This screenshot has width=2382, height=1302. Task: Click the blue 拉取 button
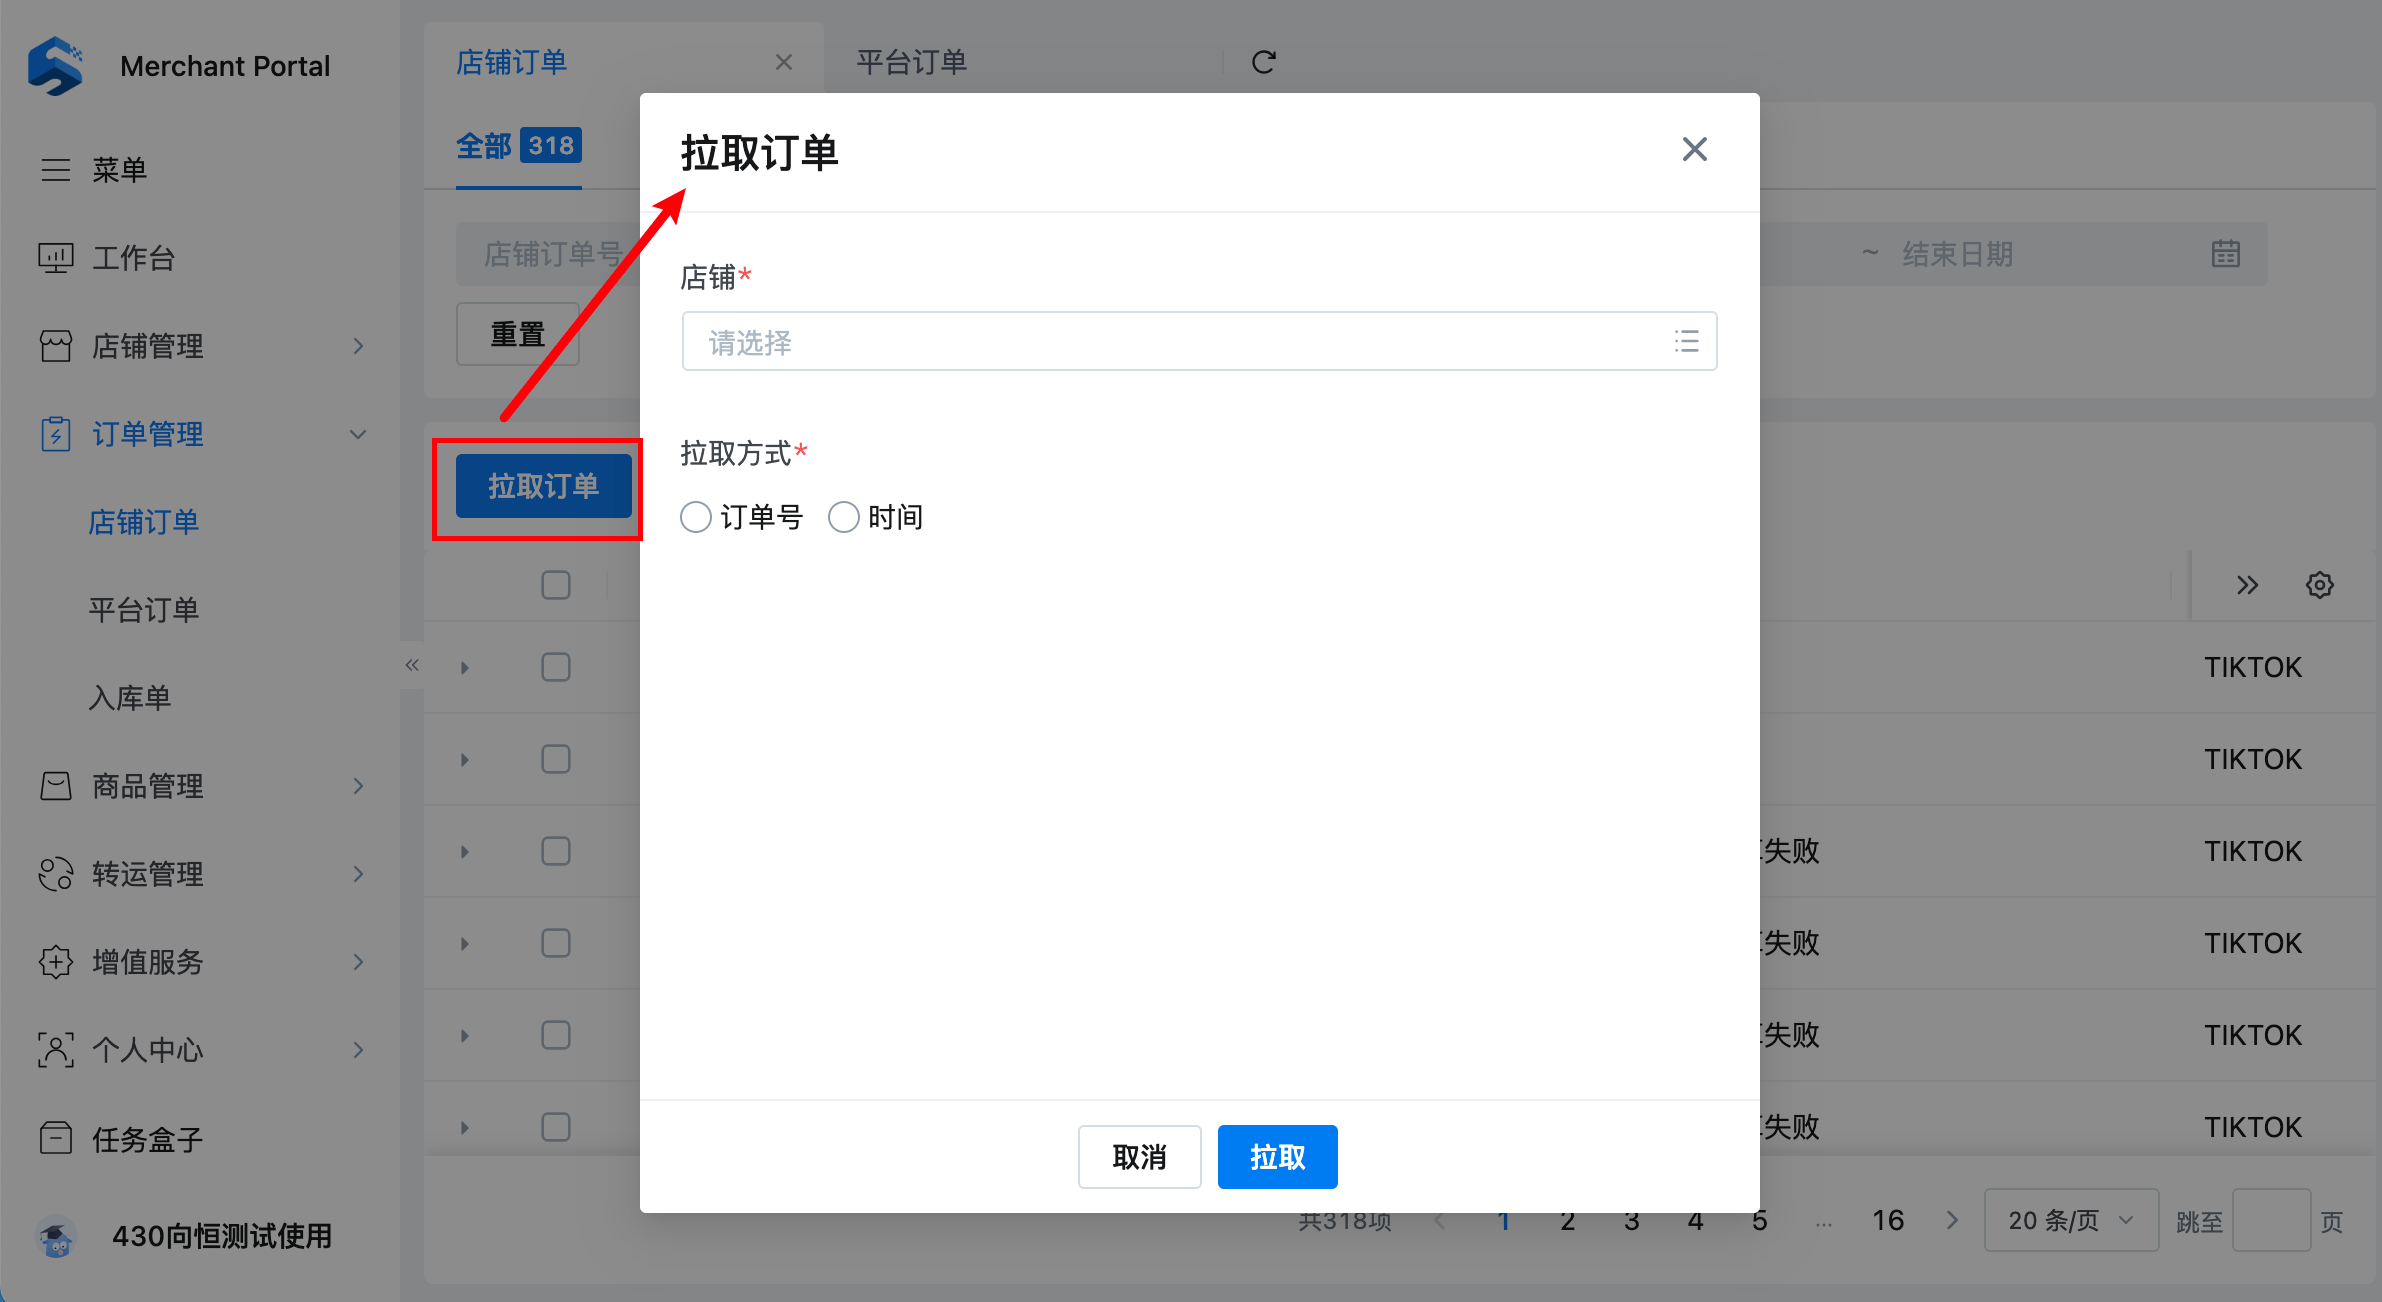pyautogui.click(x=1277, y=1157)
